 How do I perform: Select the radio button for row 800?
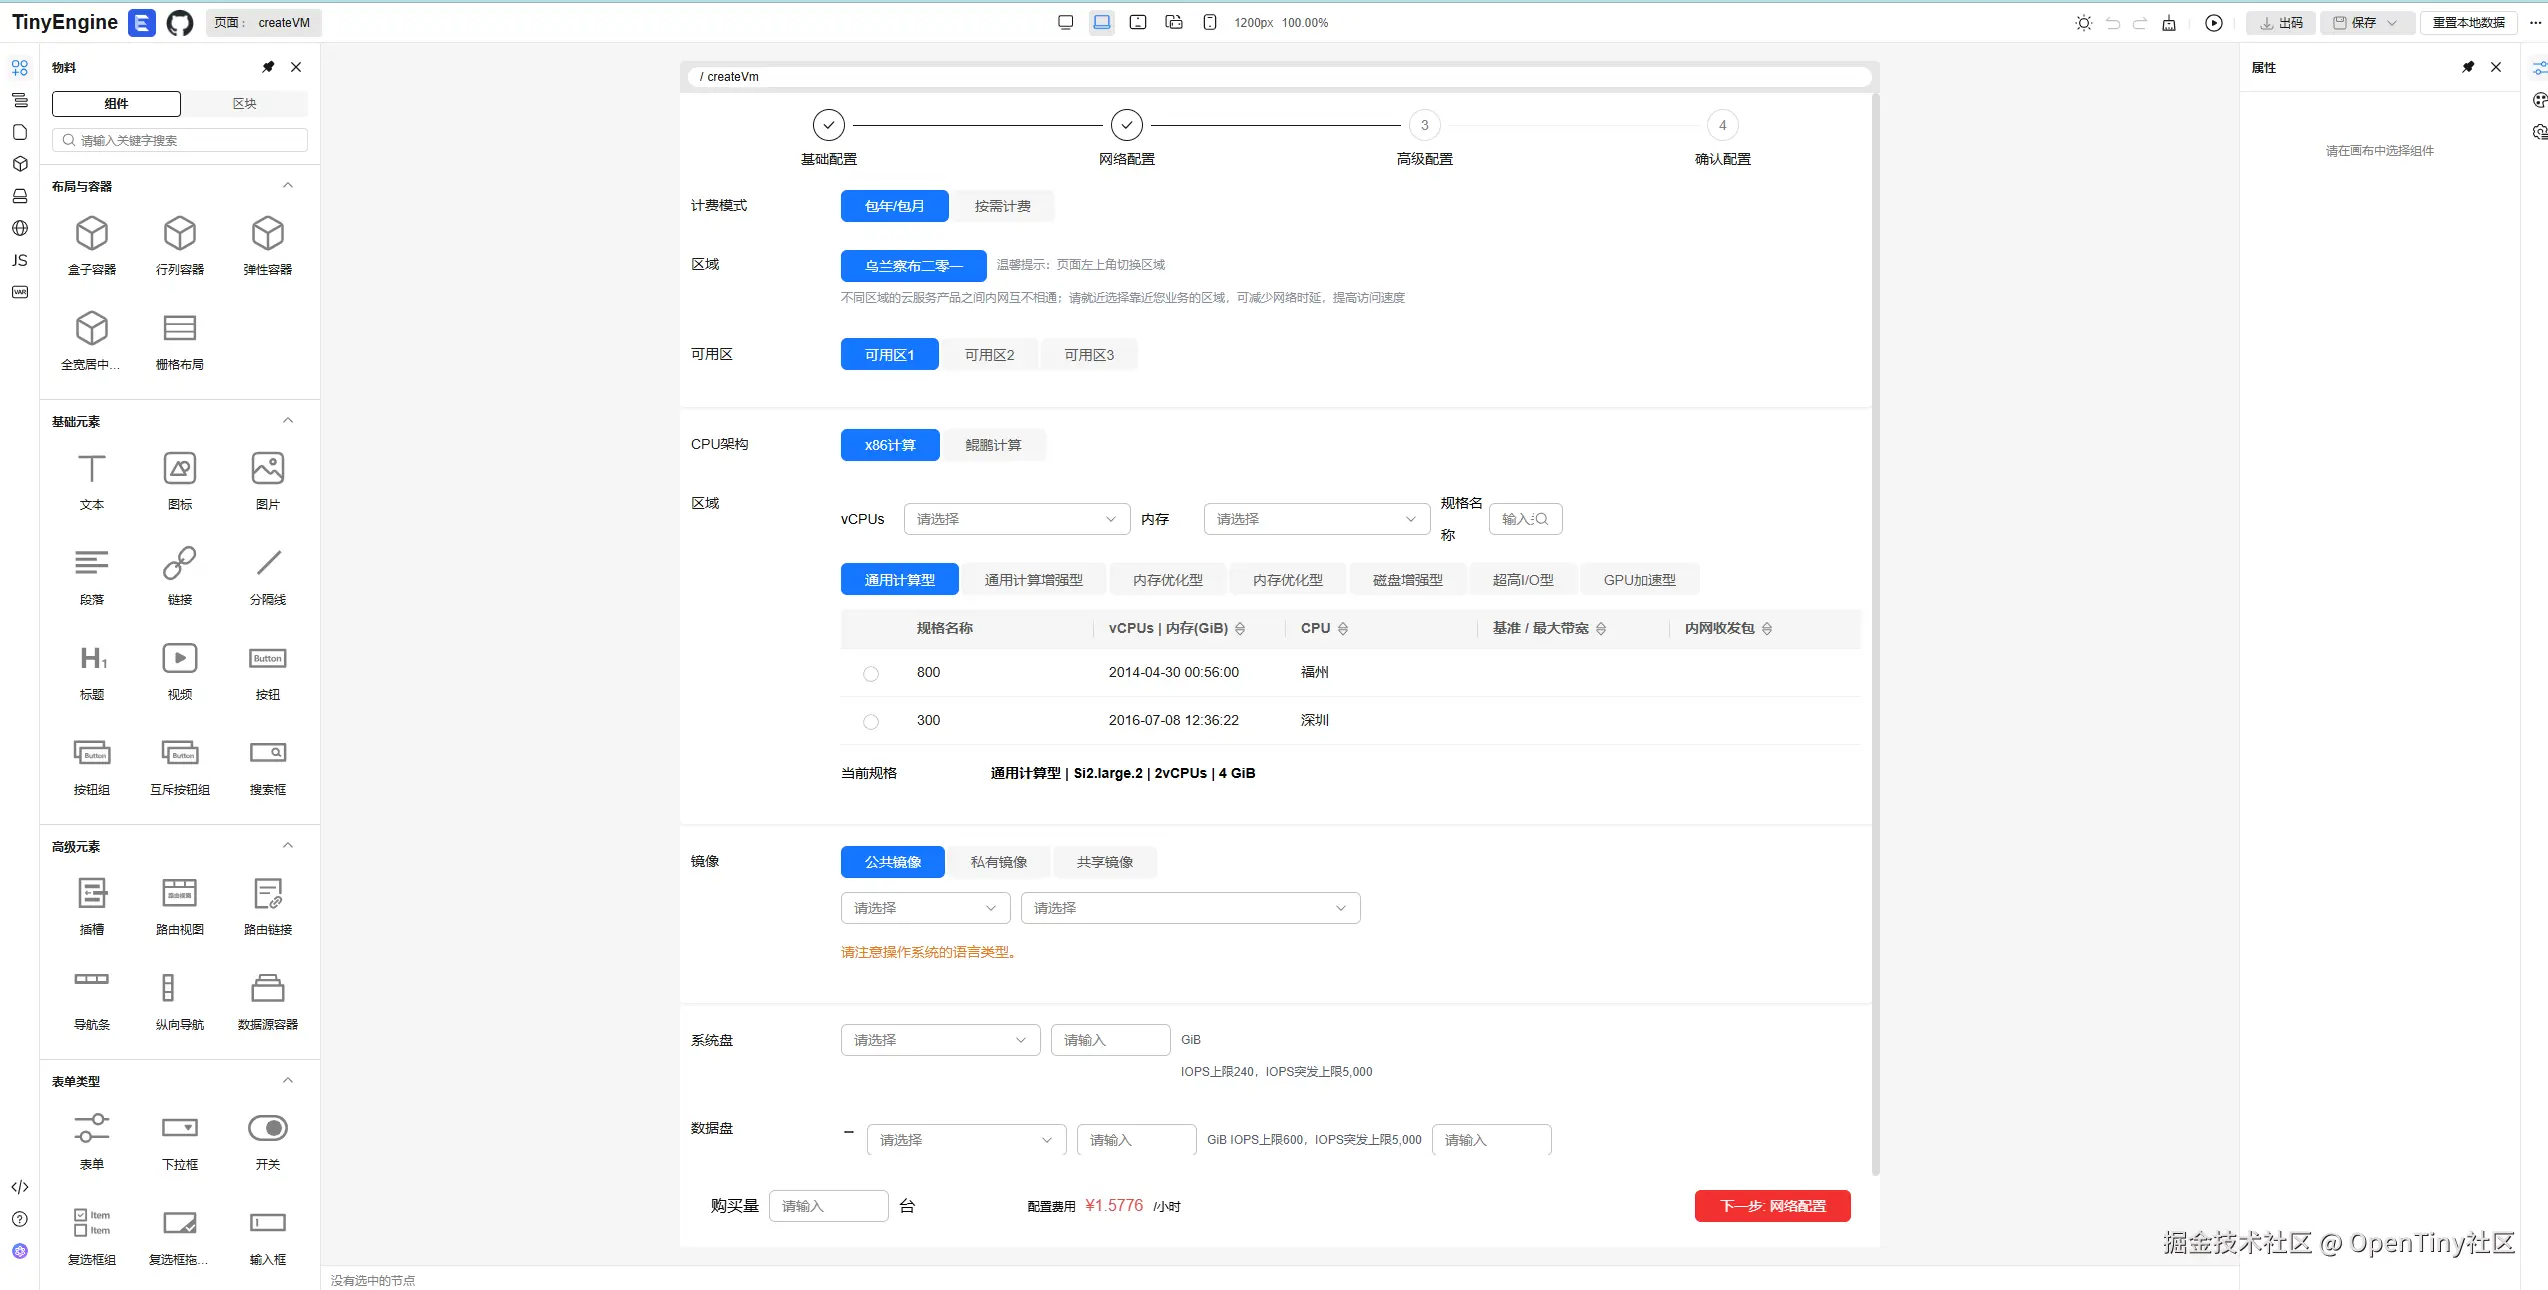point(871,673)
